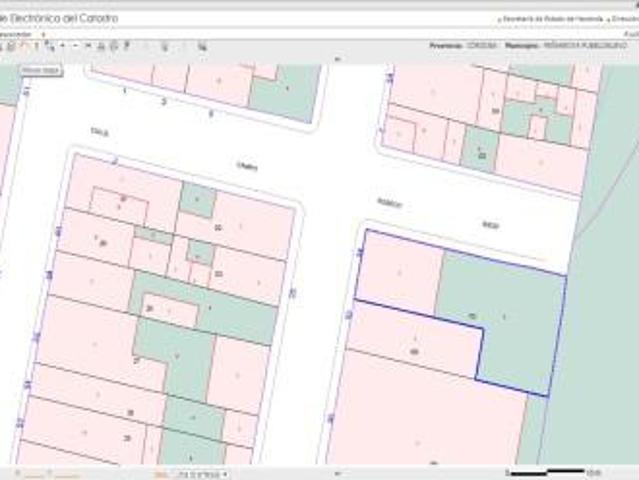Click the Ayuda link below the header
Screen dimensions: 639x480
631,33
